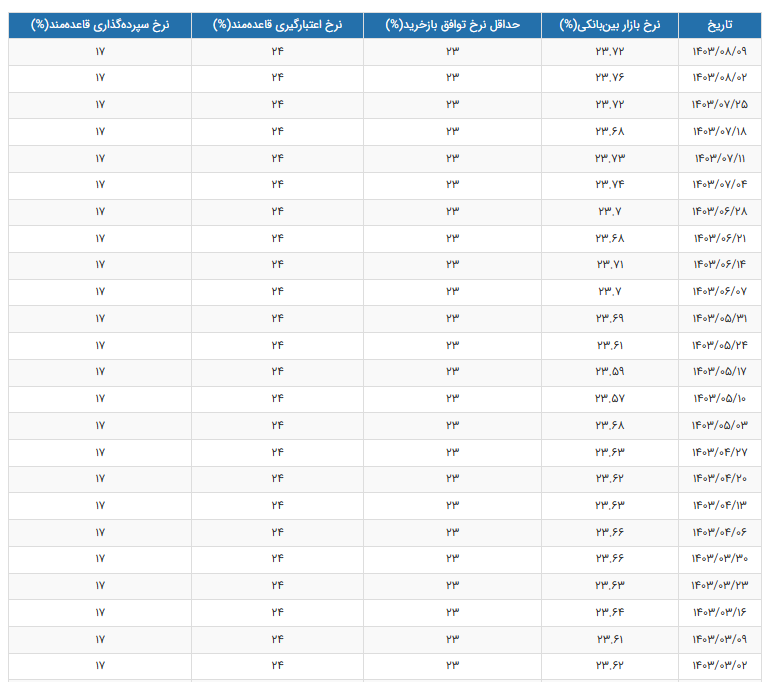
Task: Click the نرخ اعتبارگیری قاعده‌مند(%) header
Action: tap(277, 25)
